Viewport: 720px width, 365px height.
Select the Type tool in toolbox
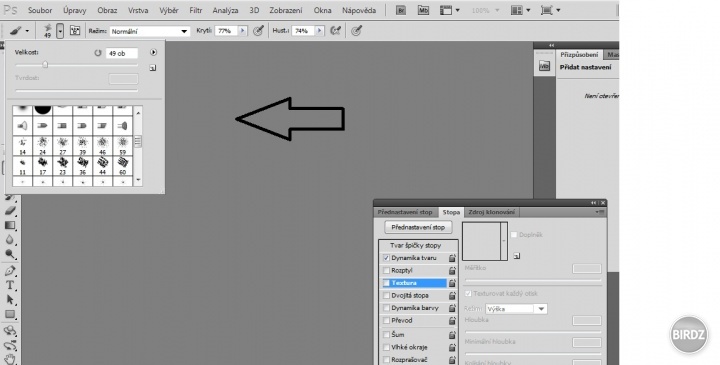(x=10, y=285)
